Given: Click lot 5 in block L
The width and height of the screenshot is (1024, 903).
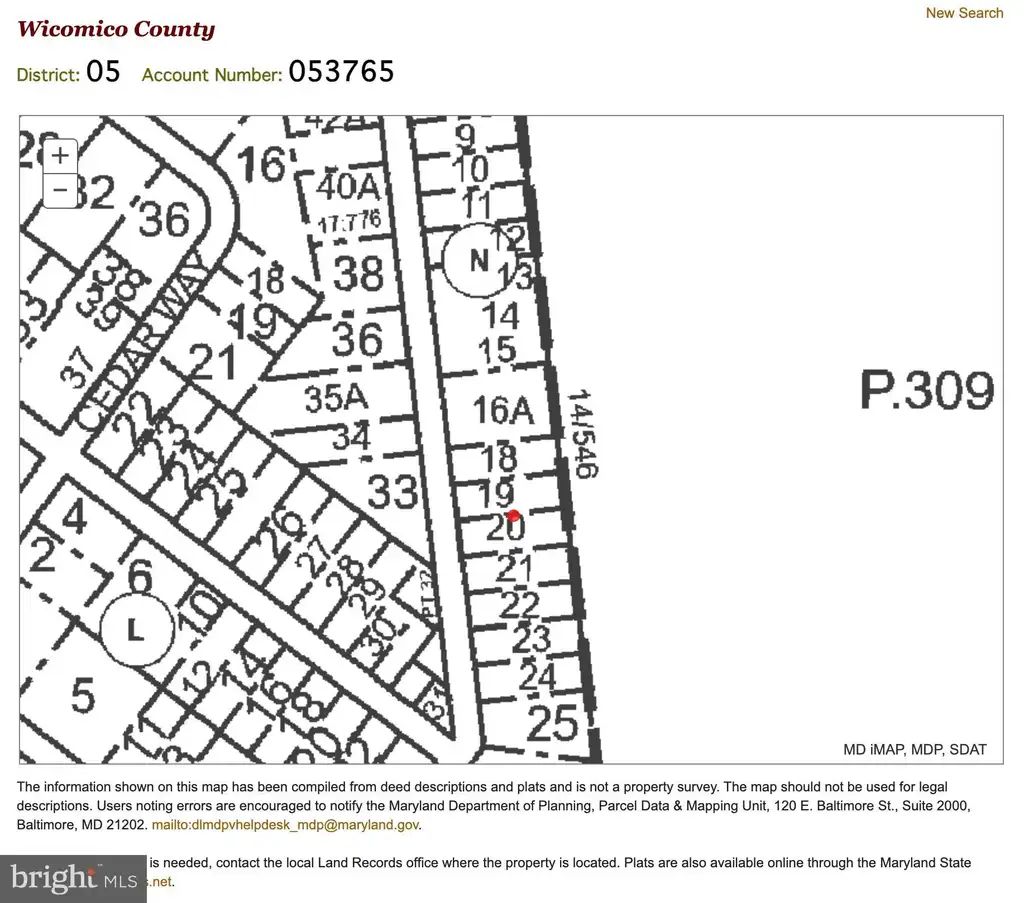Looking at the screenshot, I should coord(83,695).
